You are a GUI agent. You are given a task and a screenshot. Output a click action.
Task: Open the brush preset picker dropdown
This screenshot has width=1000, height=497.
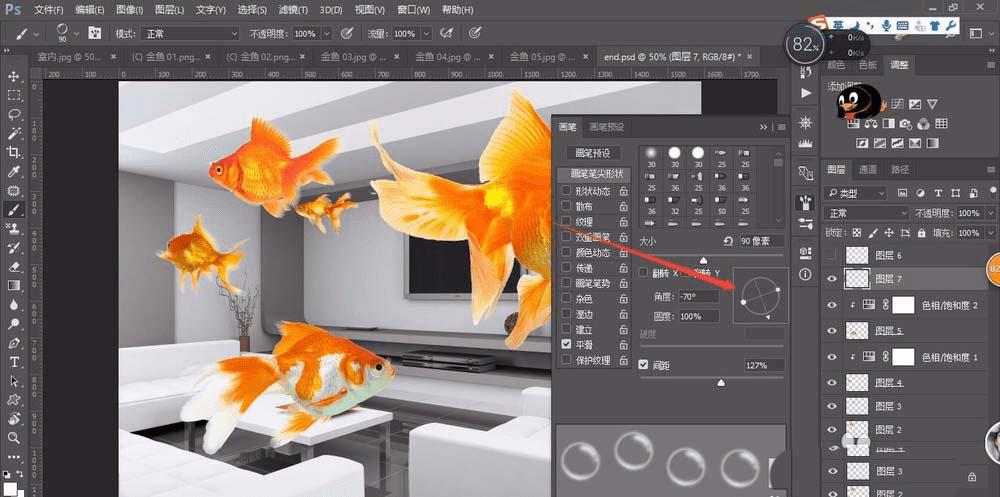[77, 33]
